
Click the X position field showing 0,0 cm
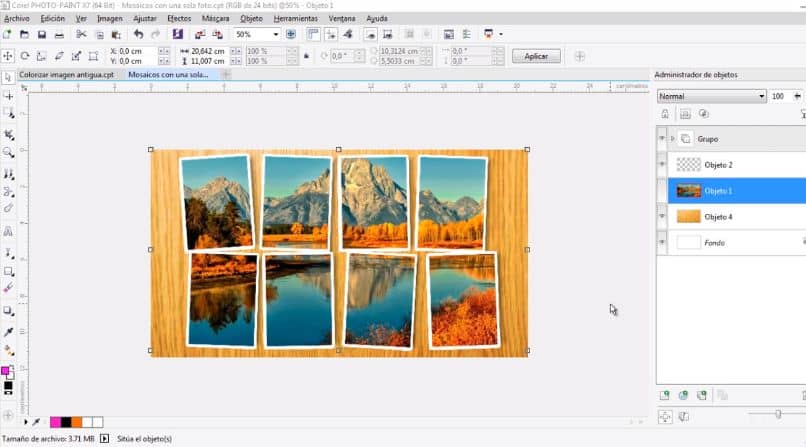point(137,51)
